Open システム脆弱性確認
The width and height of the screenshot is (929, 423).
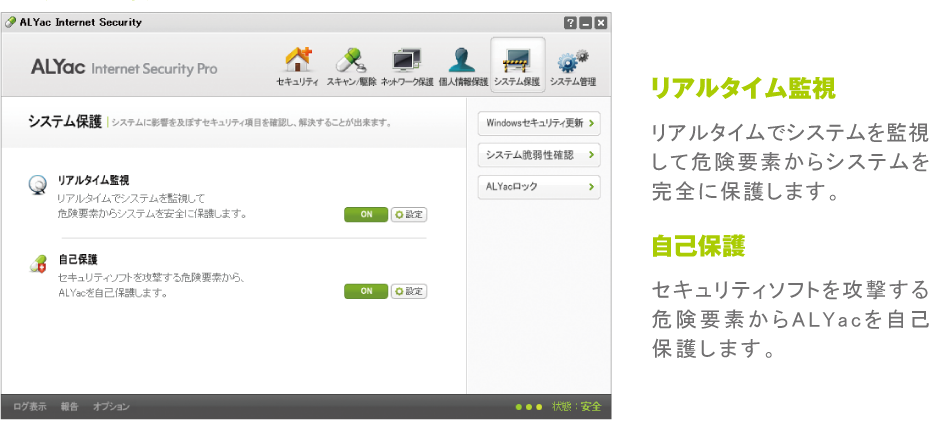pyautogui.click(x=539, y=155)
